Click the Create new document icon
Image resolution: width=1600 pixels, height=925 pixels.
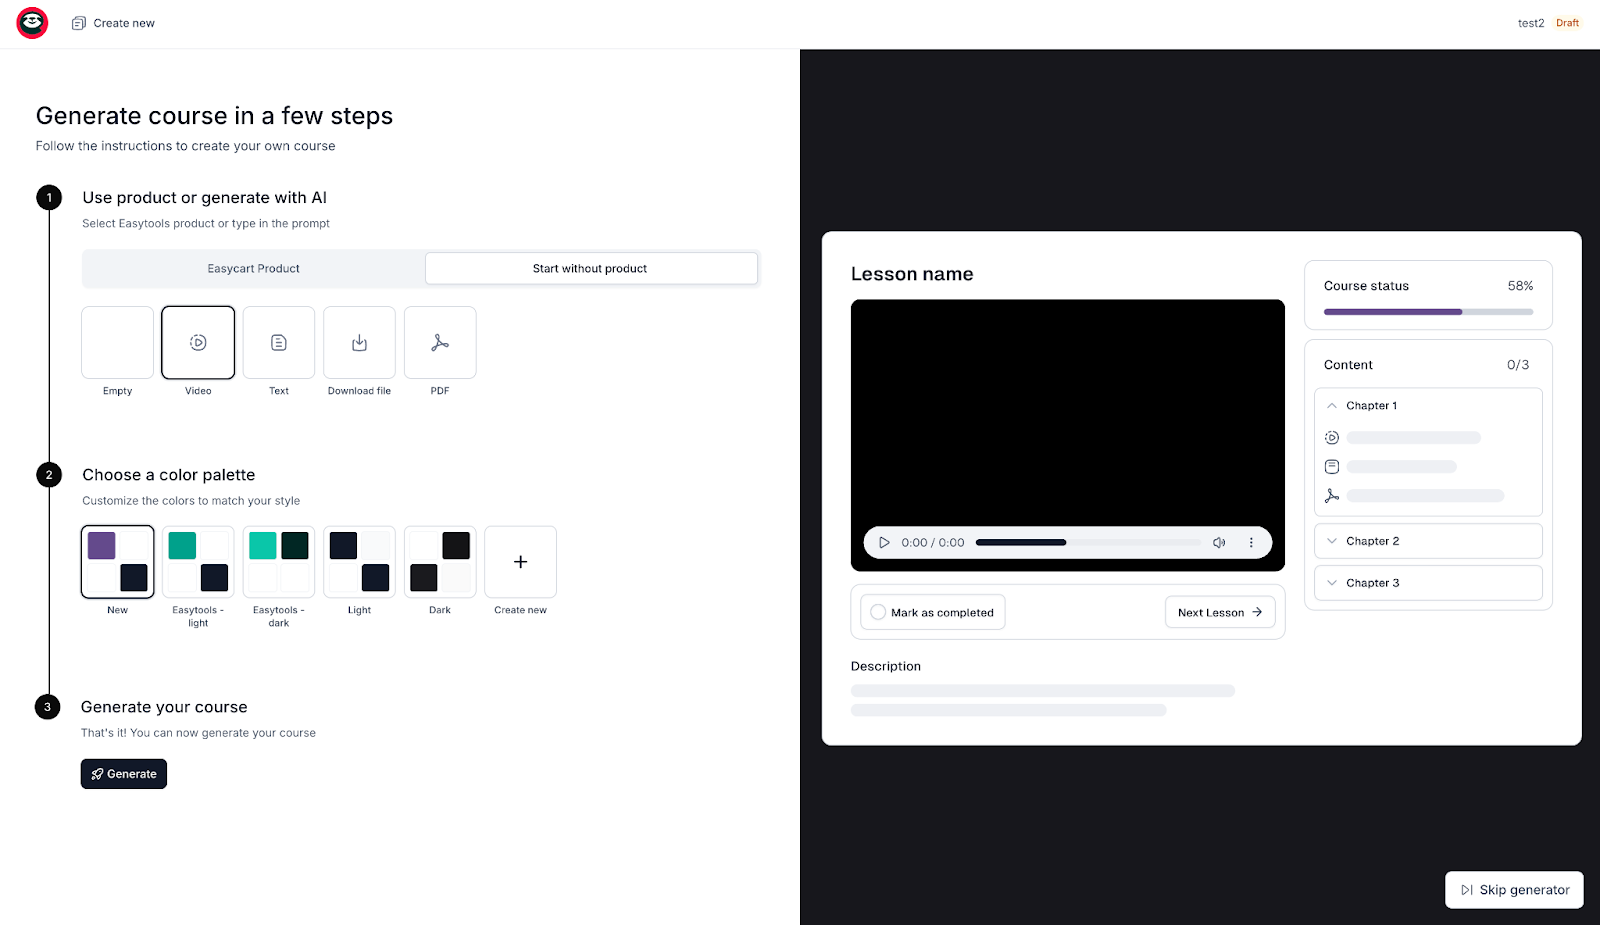pyautogui.click(x=79, y=23)
